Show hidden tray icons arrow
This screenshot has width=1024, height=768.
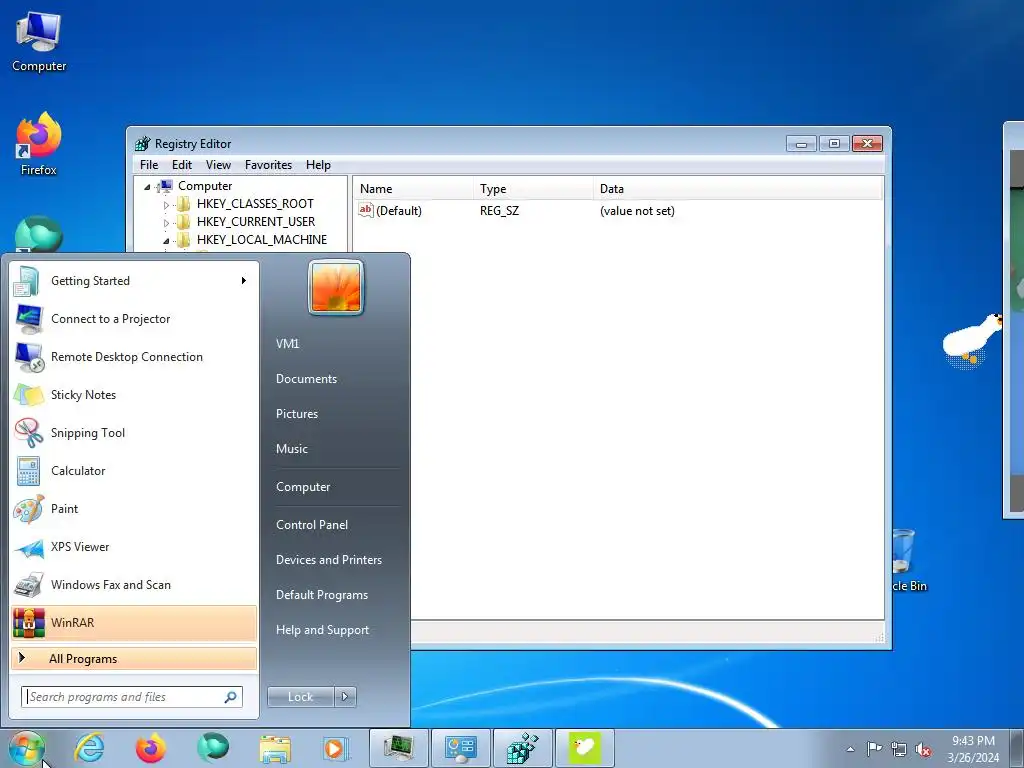point(850,749)
